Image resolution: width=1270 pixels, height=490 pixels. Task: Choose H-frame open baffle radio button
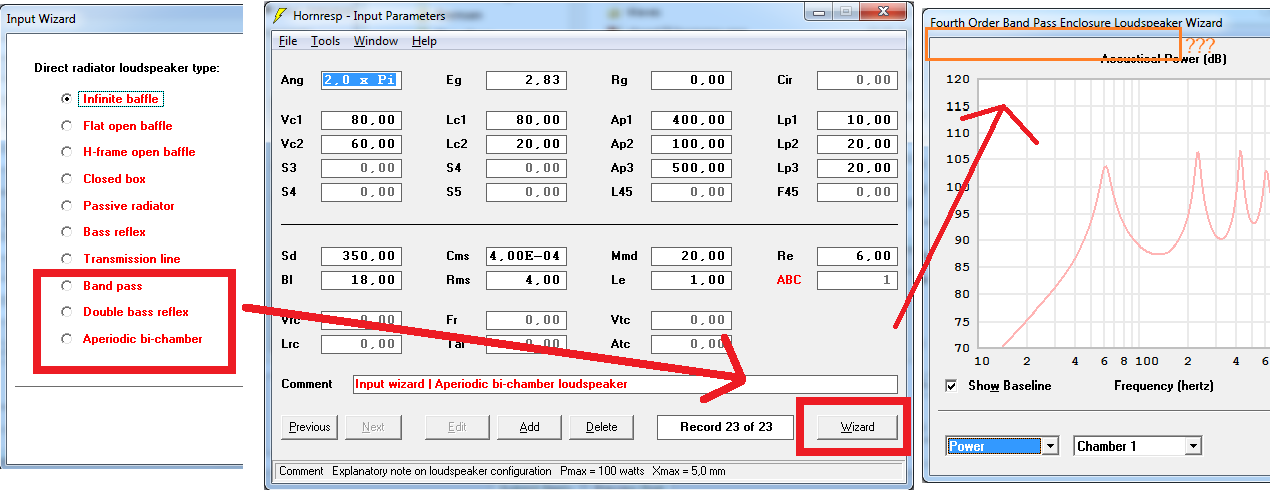(x=67, y=152)
